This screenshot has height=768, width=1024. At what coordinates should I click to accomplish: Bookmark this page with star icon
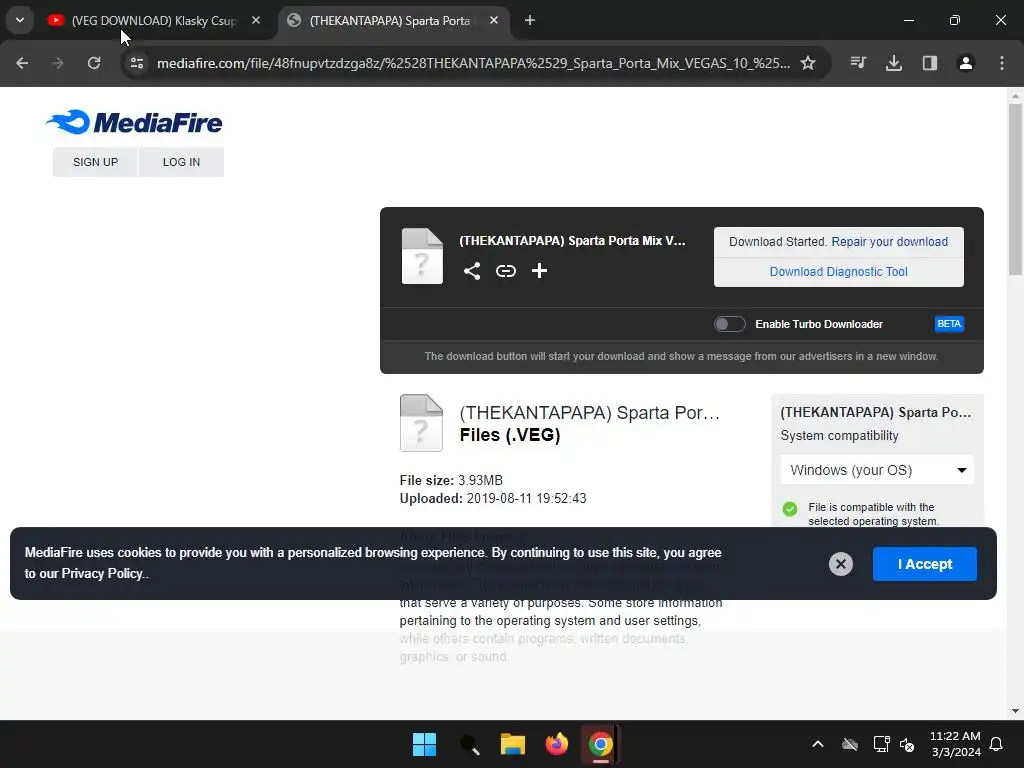click(x=808, y=63)
